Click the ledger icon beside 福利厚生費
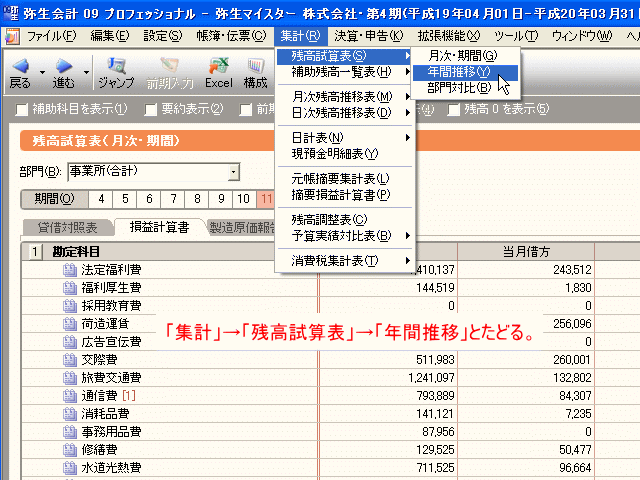The width and height of the screenshot is (640, 480). point(70,288)
